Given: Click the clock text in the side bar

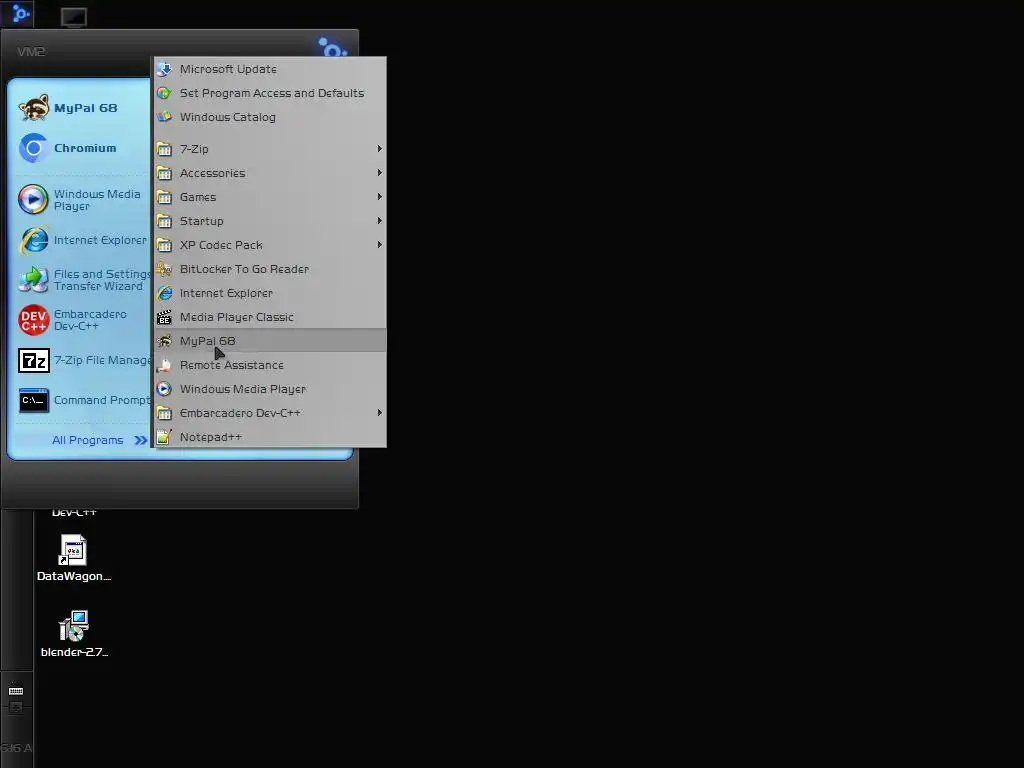Looking at the screenshot, I should point(16,748).
